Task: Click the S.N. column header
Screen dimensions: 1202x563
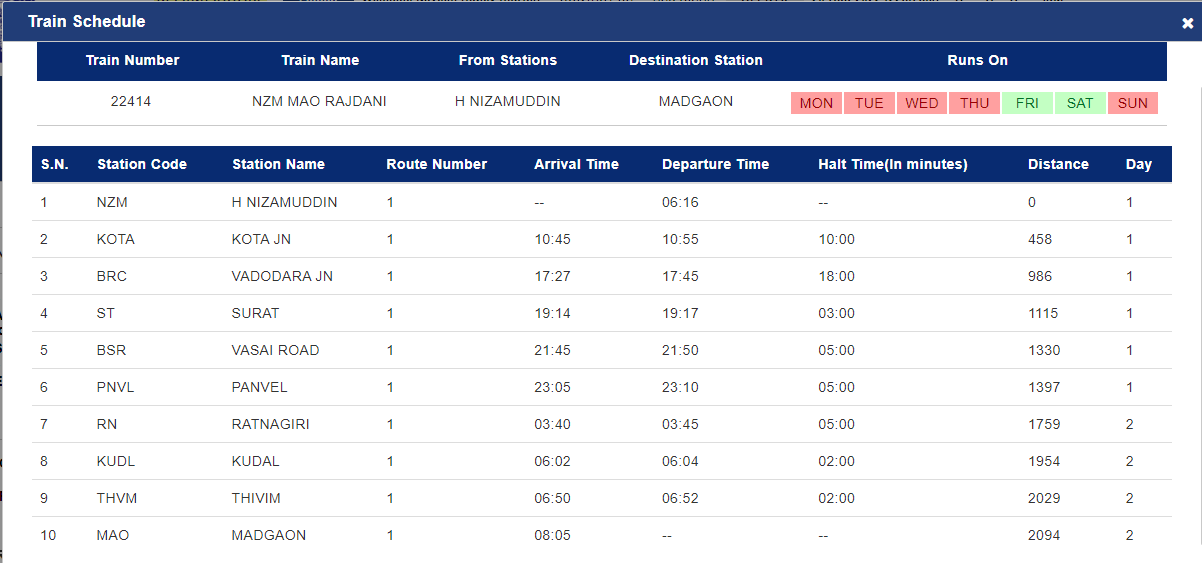Action: click(54, 164)
